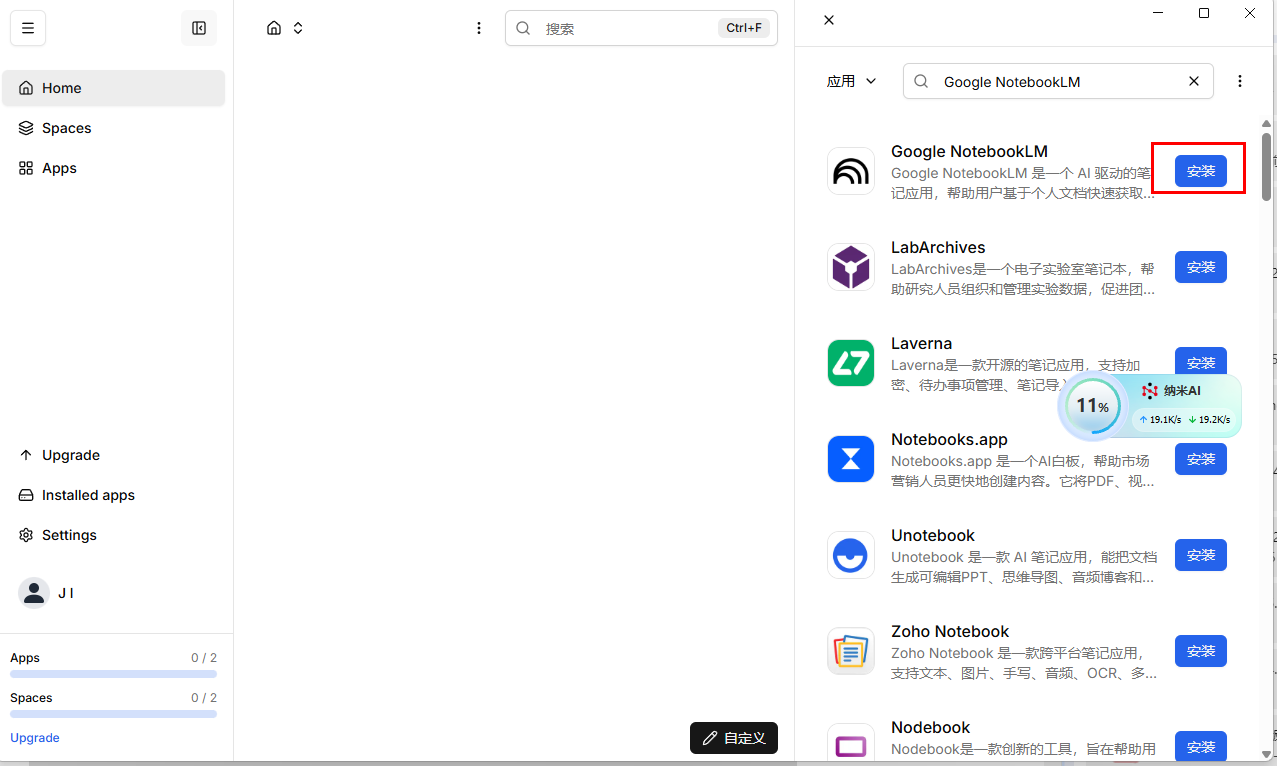1277x766 pixels.
Task: Click the Unotebook app icon
Action: 851,555
